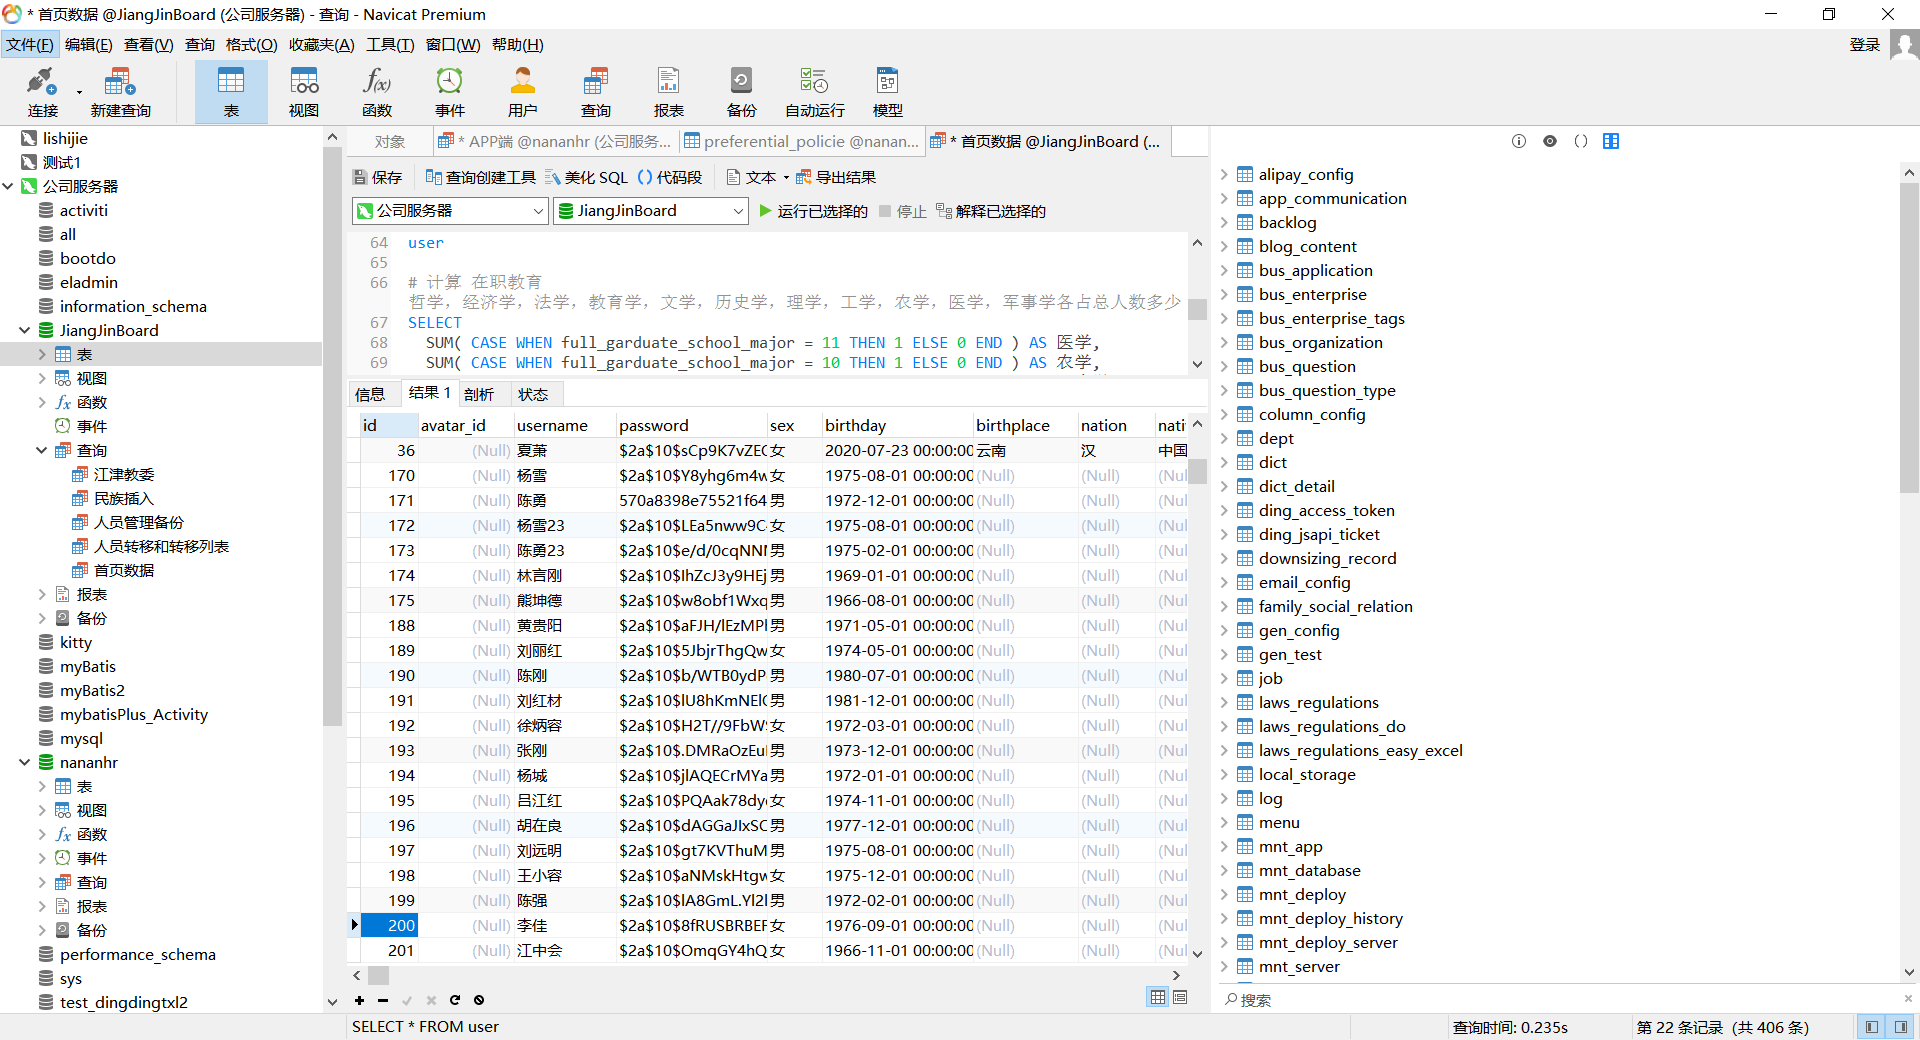Click the 报表 (Report) toolbar icon

point(669,92)
